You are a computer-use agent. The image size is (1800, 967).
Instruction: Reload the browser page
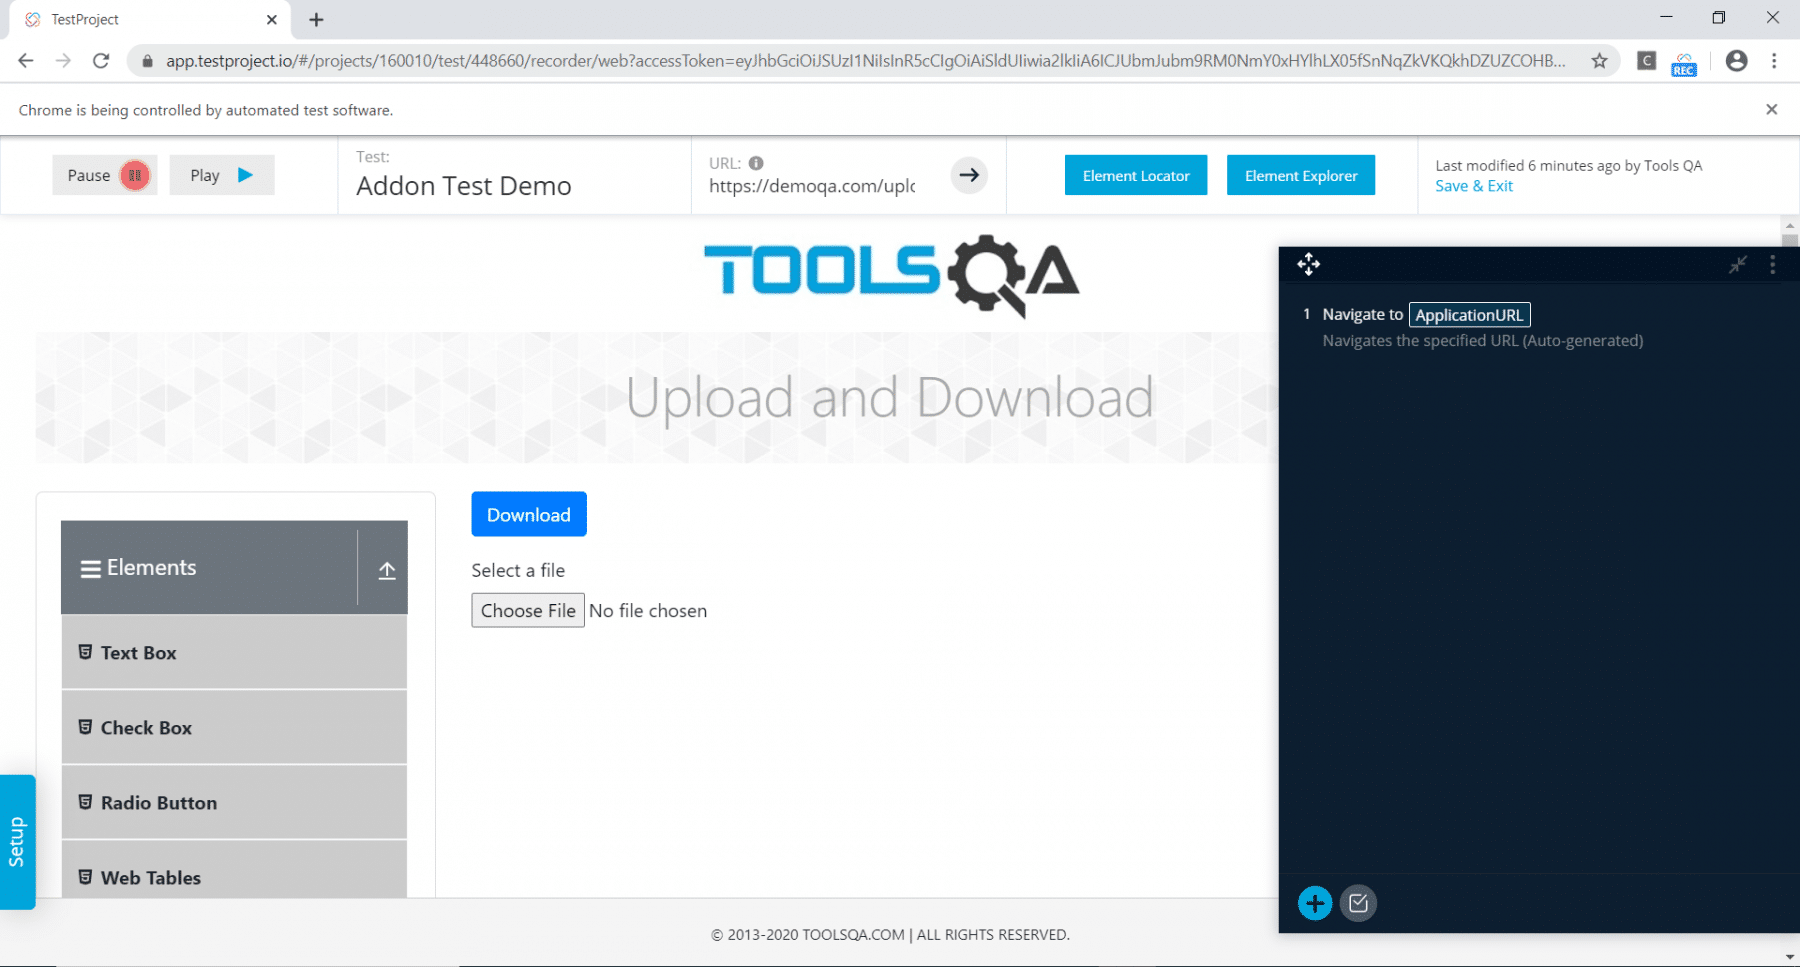click(x=101, y=61)
